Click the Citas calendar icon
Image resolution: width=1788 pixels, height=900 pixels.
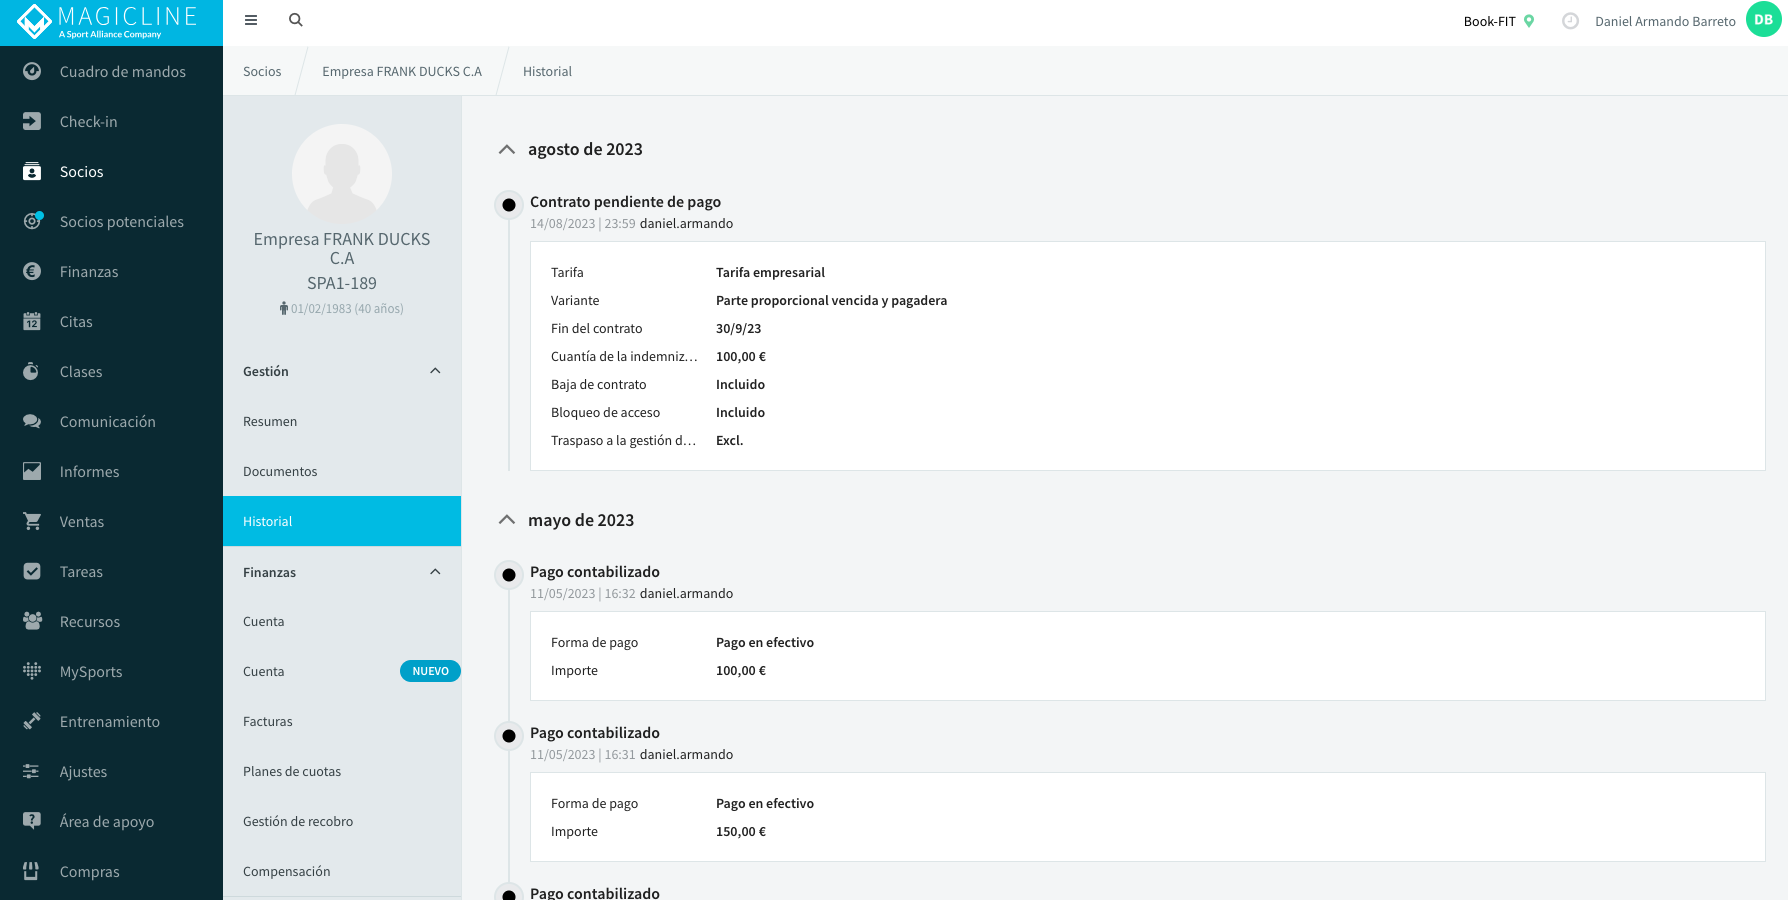coord(32,321)
